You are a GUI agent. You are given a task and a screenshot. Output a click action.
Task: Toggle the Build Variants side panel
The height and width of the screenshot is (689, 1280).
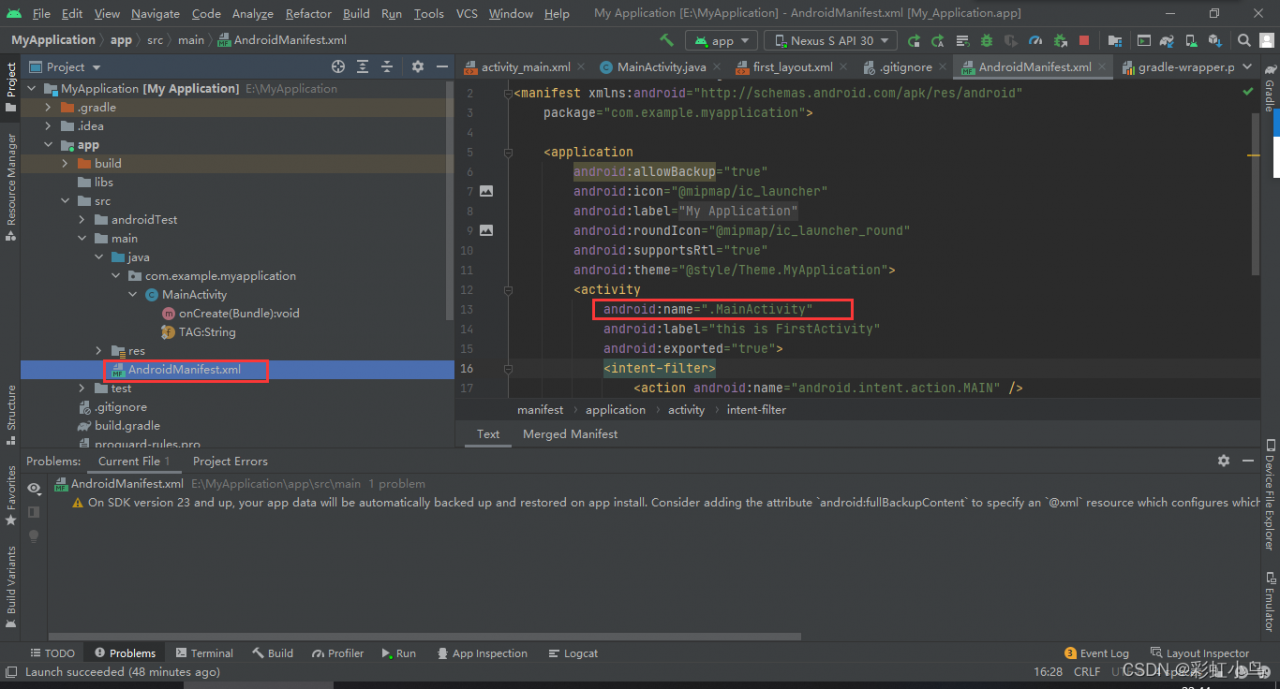[x=11, y=580]
